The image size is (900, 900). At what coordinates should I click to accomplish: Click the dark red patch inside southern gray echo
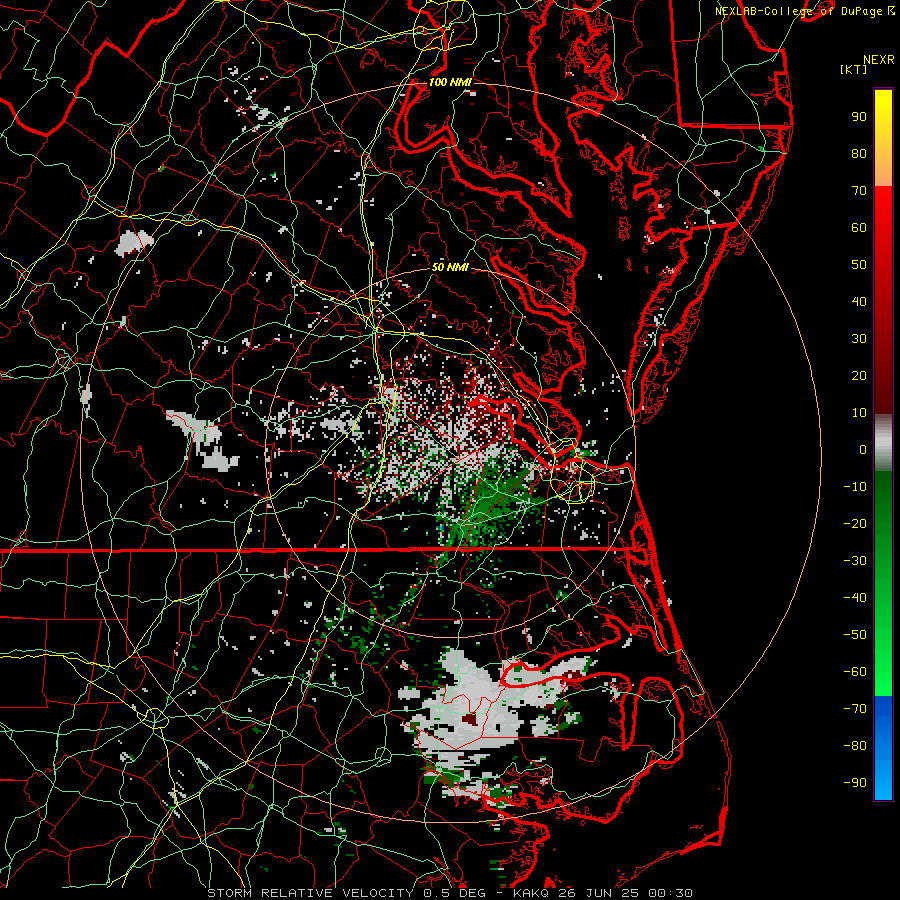pos(470,719)
